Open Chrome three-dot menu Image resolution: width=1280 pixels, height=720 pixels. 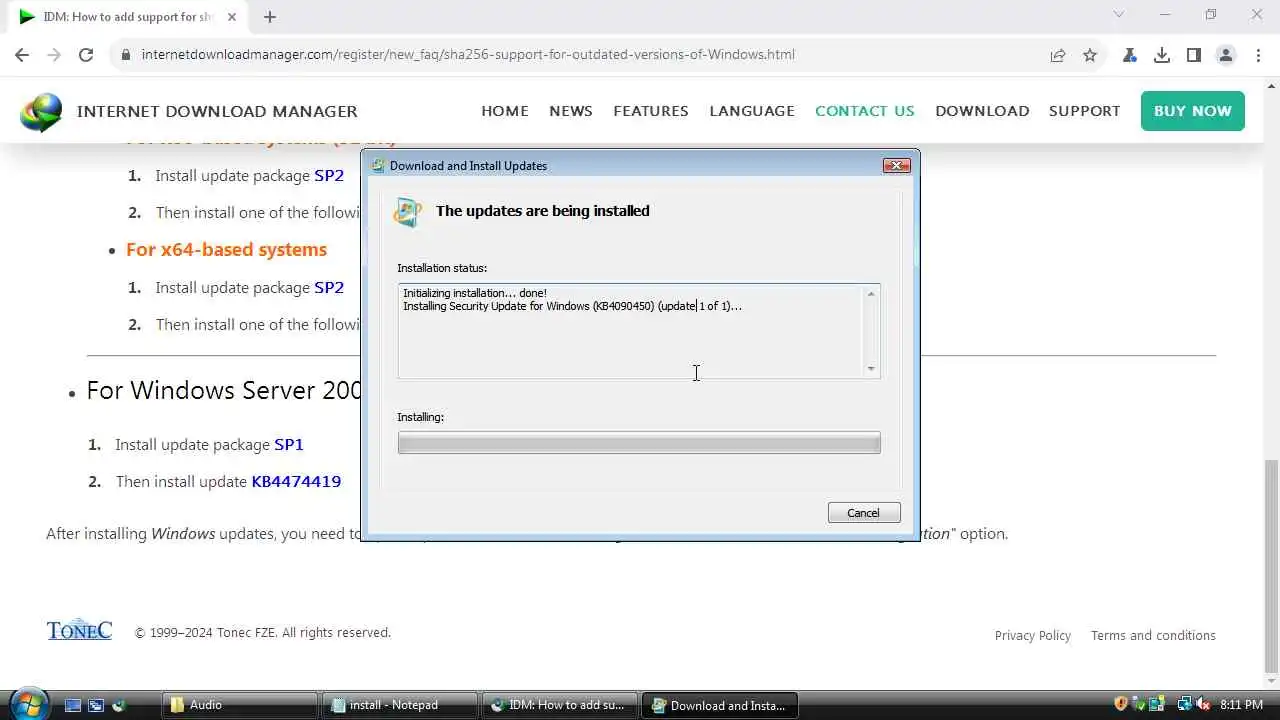click(x=1258, y=55)
